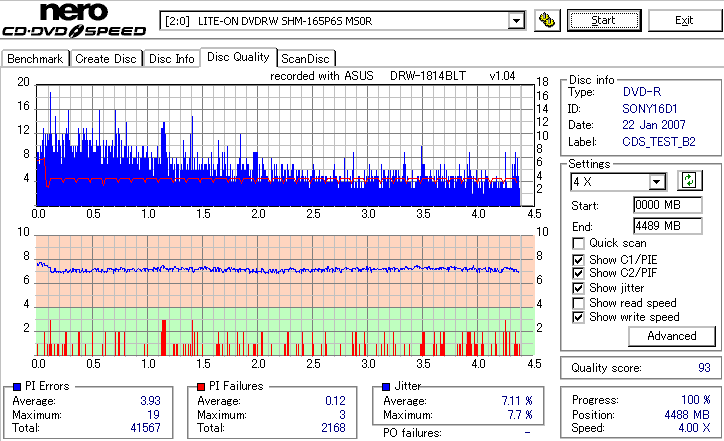
Task: Click the PI Errors graph area
Action: 285,145
